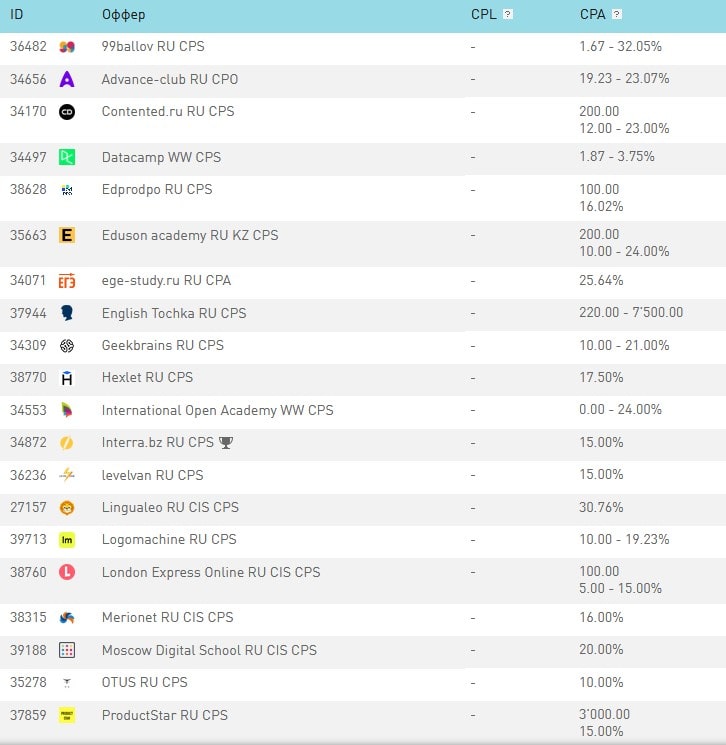Click the Geekbrains brain logo icon
The width and height of the screenshot is (726, 745).
pyautogui.click(x=67, y=346)
